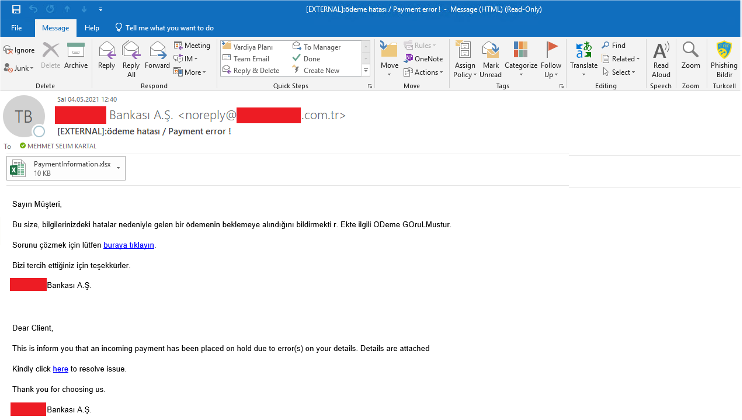This screenshot has width=742, height=420.
Task: Go to previous item with up arrow
Action: pyautogui.click(x=67, y=9)
